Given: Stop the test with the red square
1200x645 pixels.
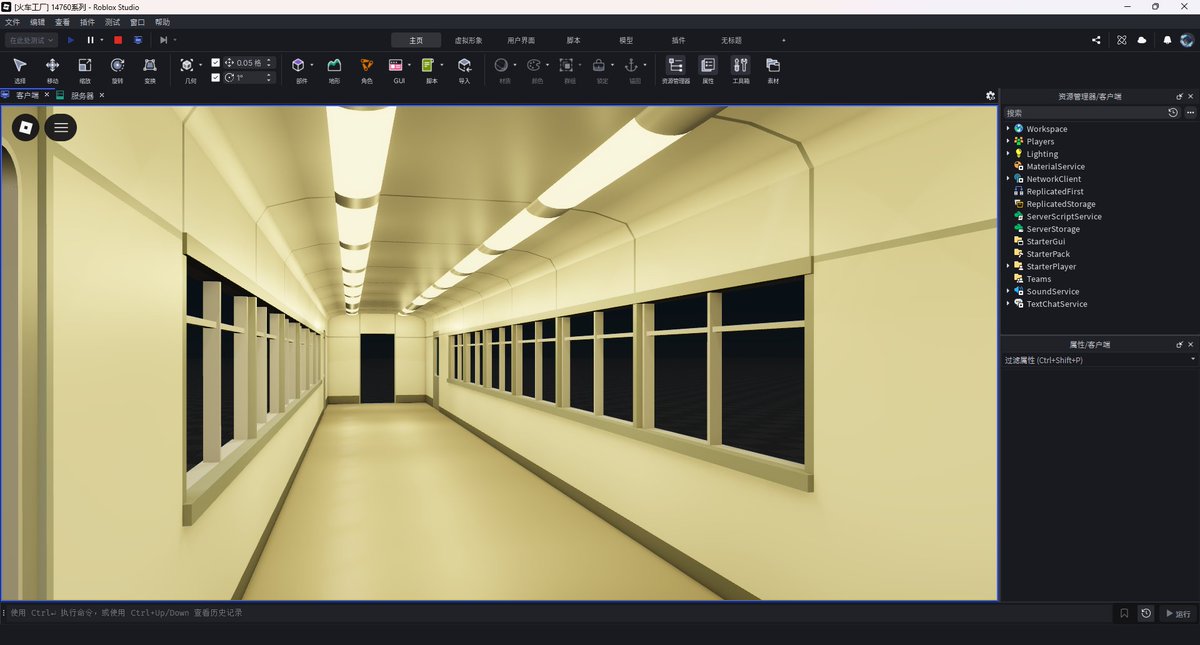Looking at the screenshot, I should point(118,40).
